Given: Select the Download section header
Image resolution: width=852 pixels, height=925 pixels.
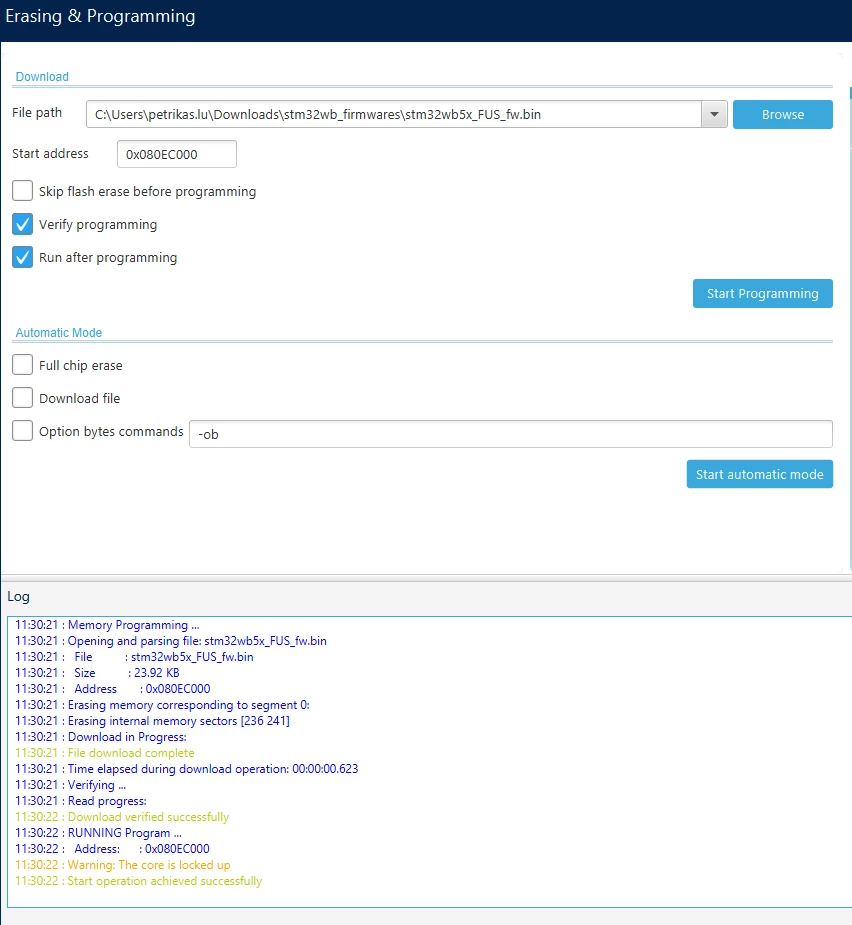Looking at the screenshot, I should pyautogui.click(x=42, y=77).
